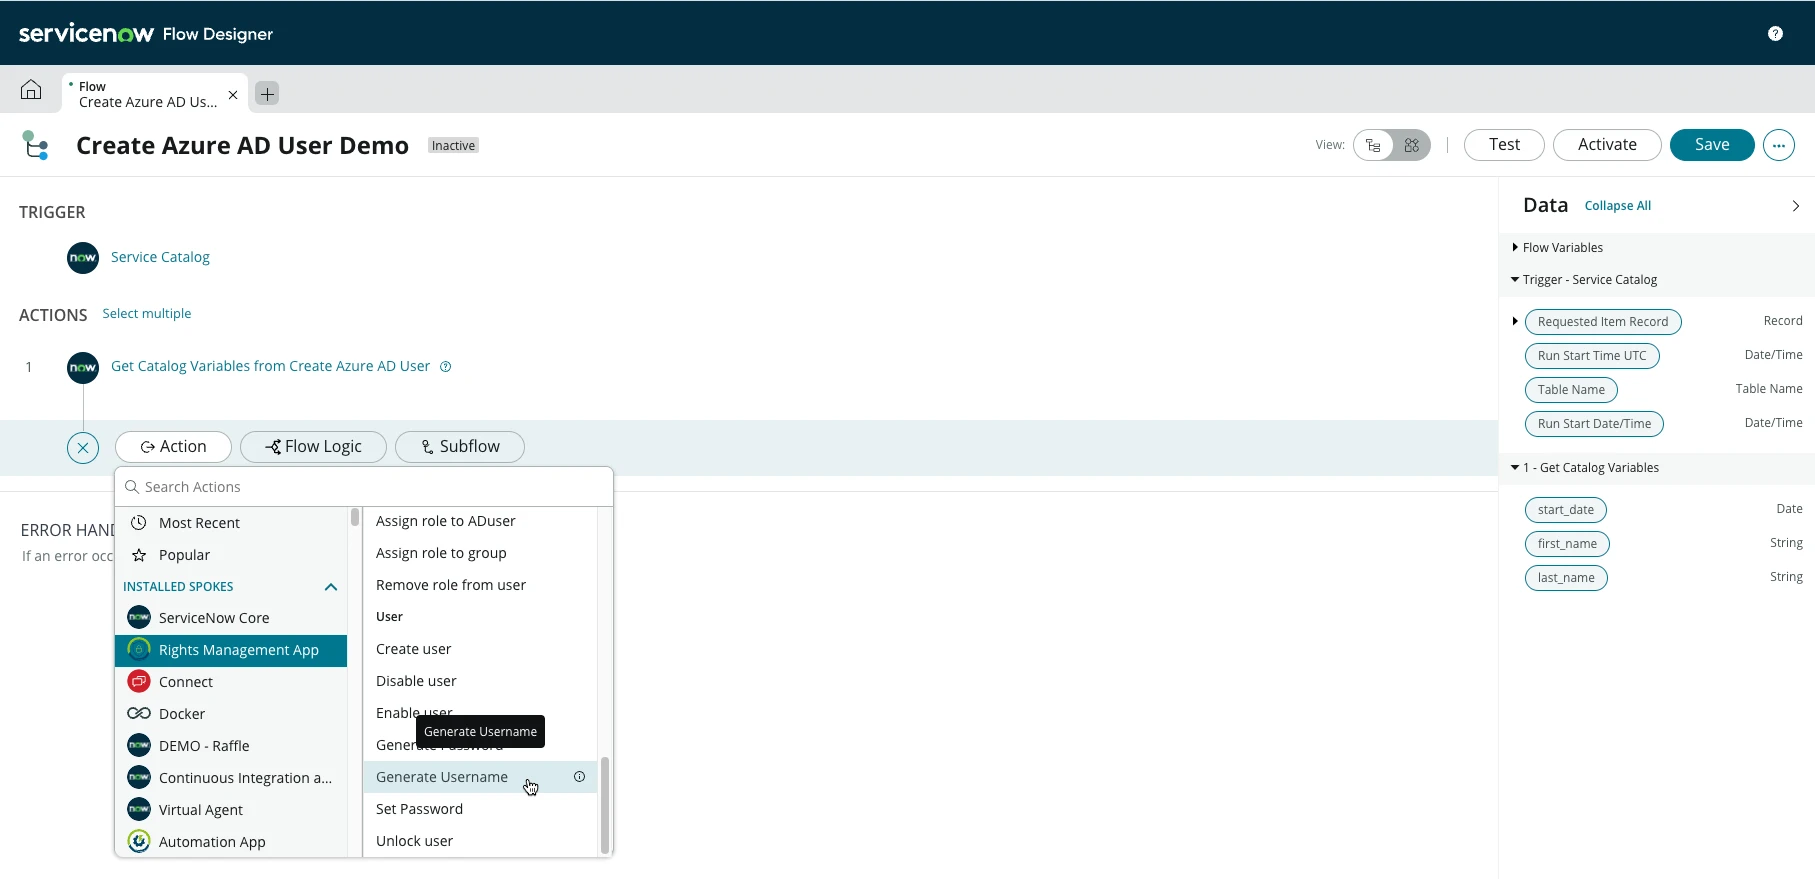Cancel adding step with X circle
The height and width of the screenshot is (879, 1815).
click(83, 447)
